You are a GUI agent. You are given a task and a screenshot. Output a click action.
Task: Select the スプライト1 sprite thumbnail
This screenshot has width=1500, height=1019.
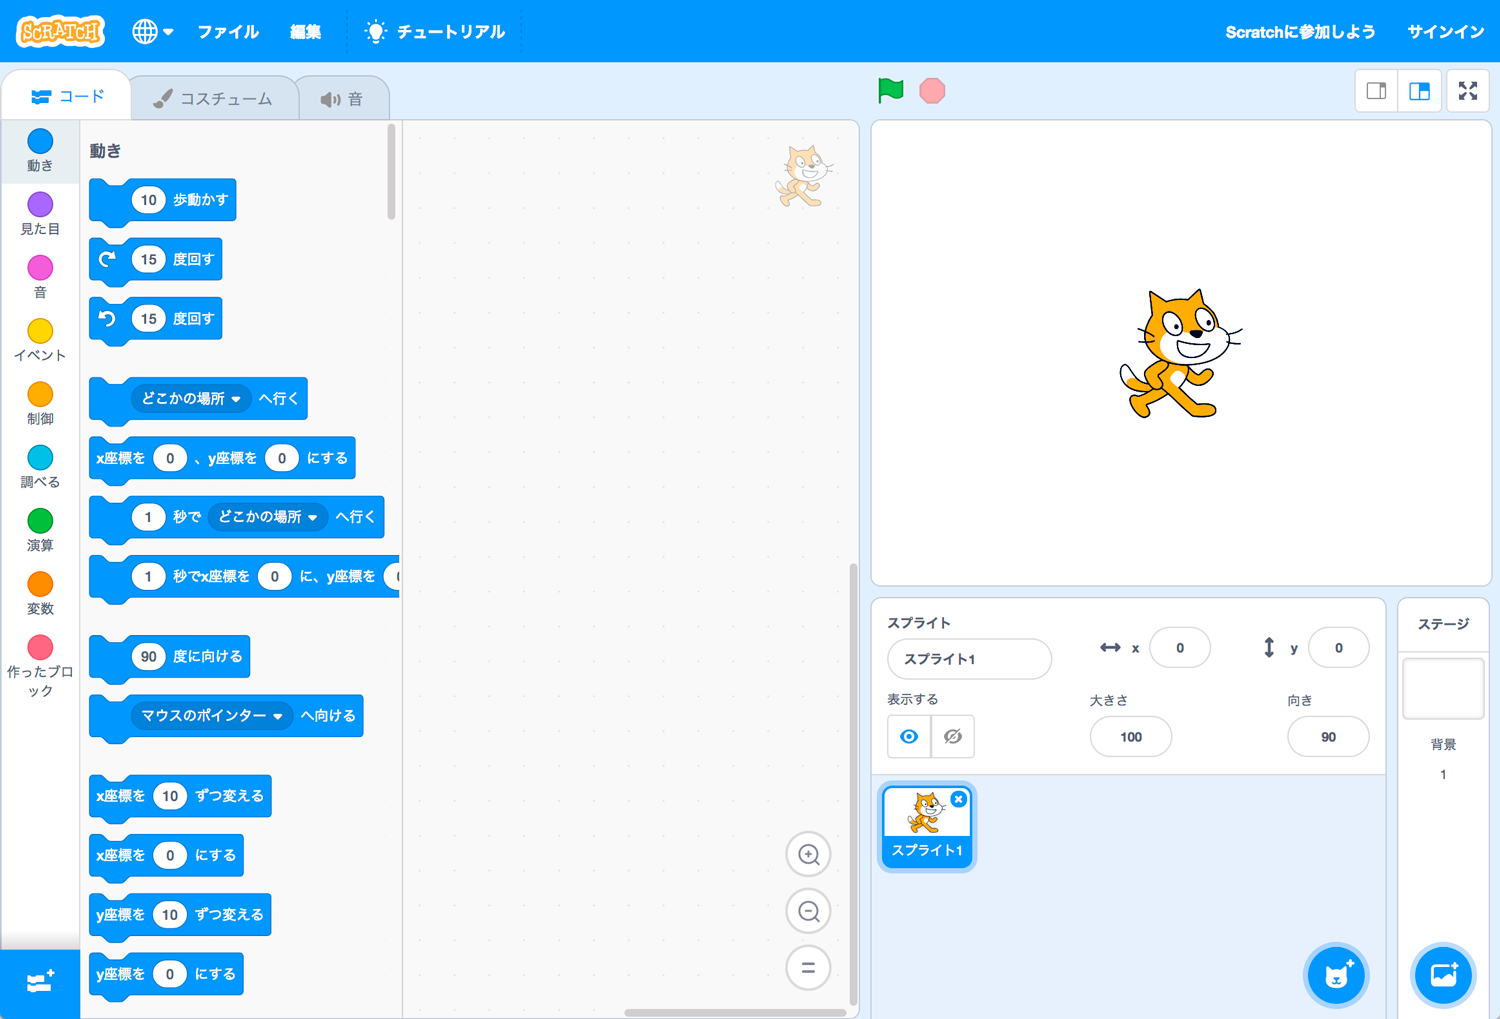tap(927, 826)
